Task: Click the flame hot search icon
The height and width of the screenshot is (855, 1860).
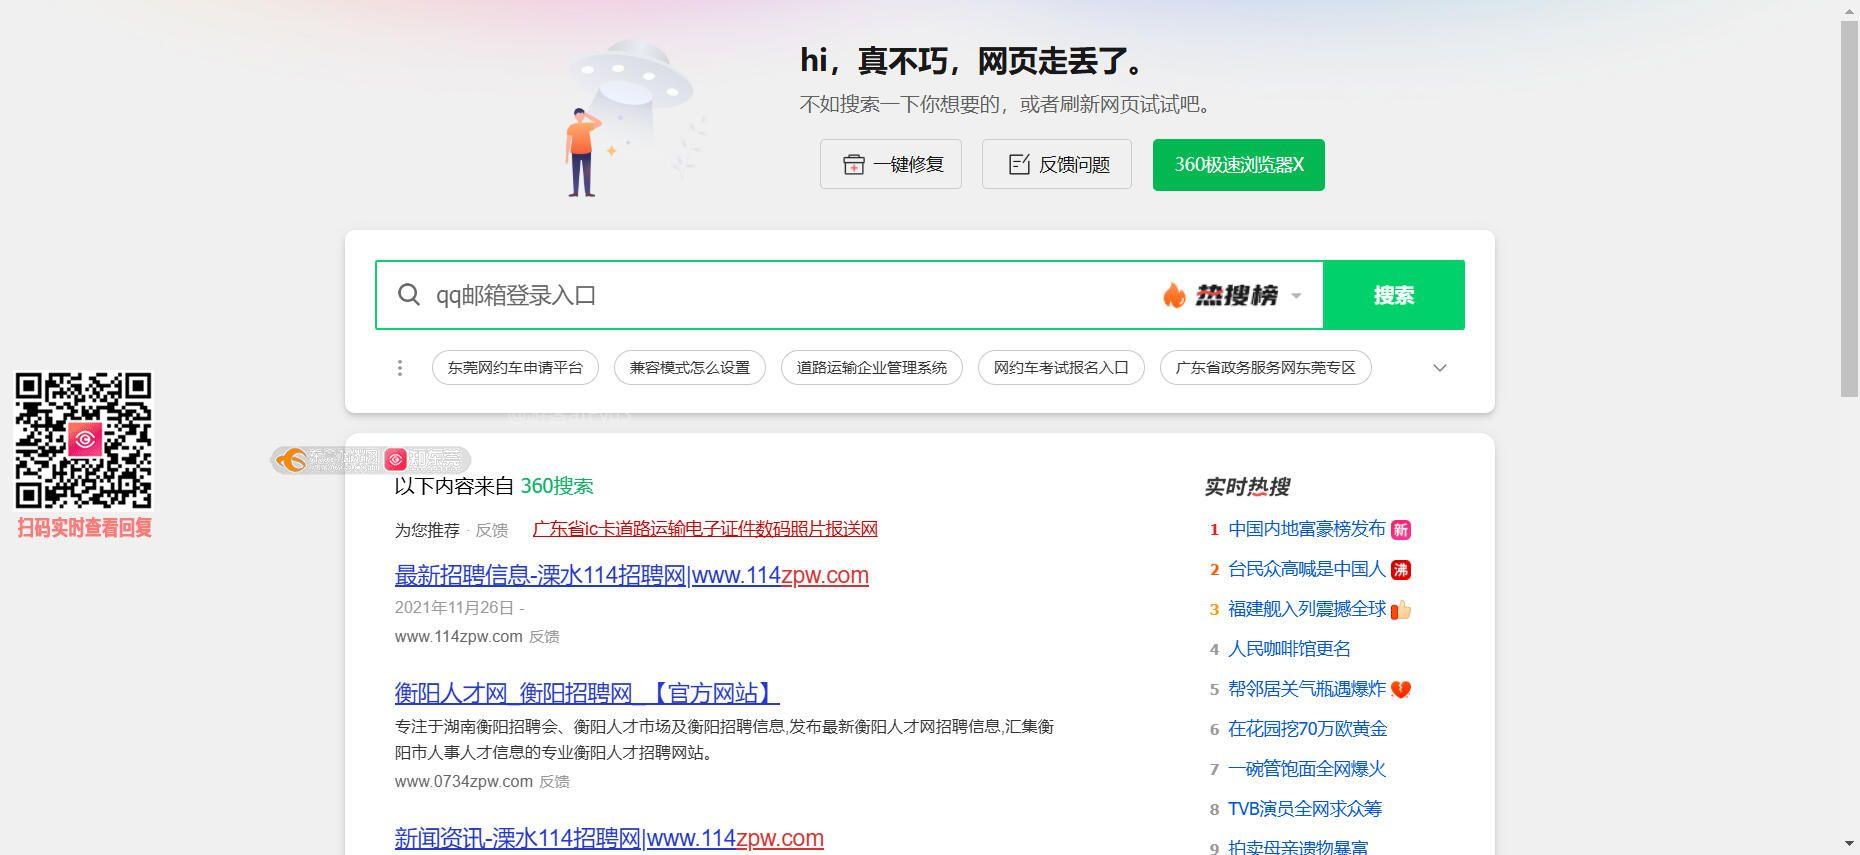Action: click(1174, 296)
